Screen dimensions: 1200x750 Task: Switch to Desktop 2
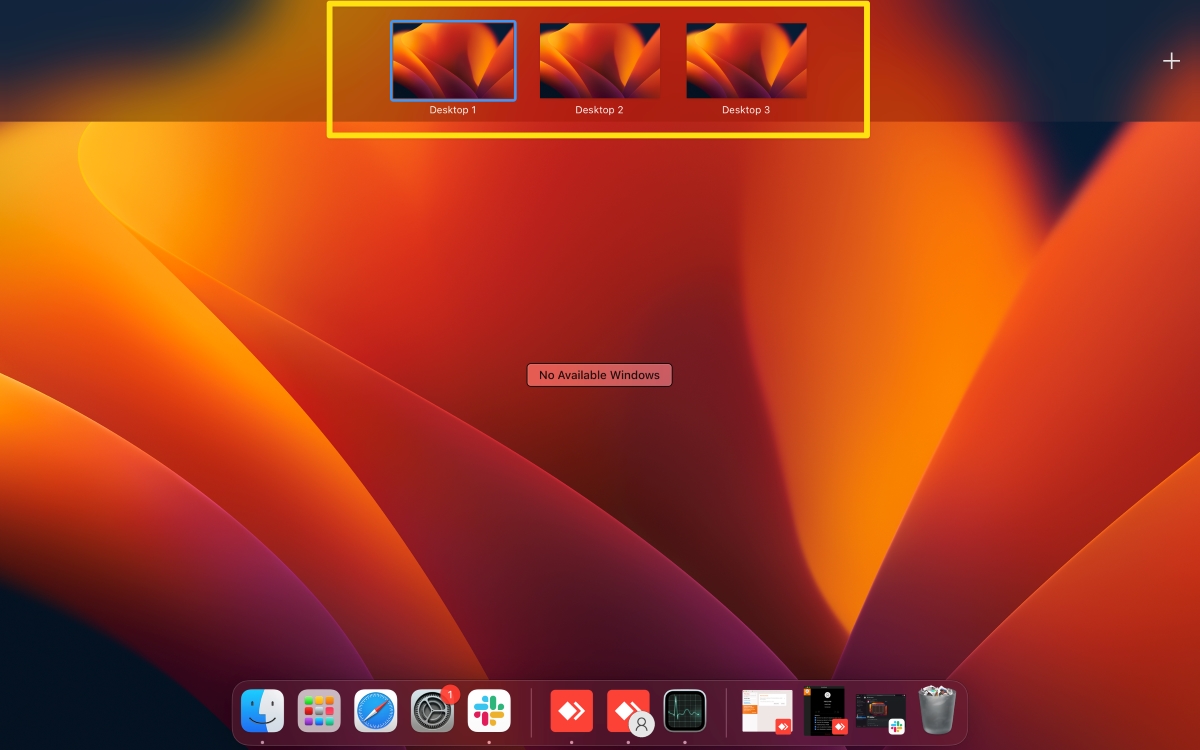[599, 60]
